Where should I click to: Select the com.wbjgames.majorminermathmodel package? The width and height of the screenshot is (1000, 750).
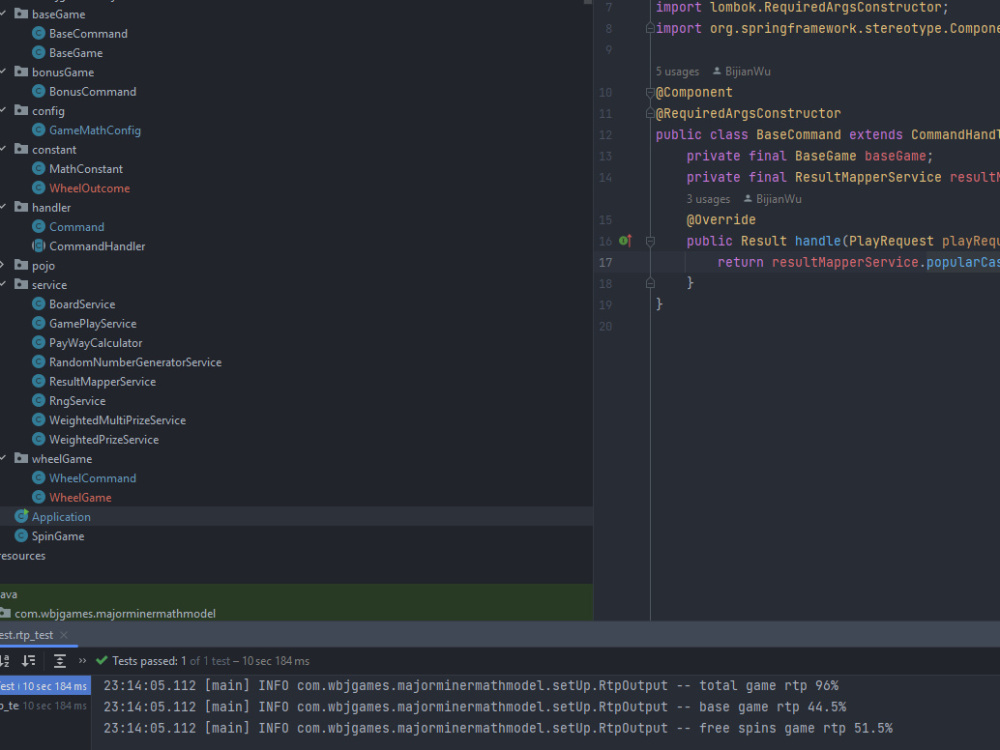tap(115, 614)
